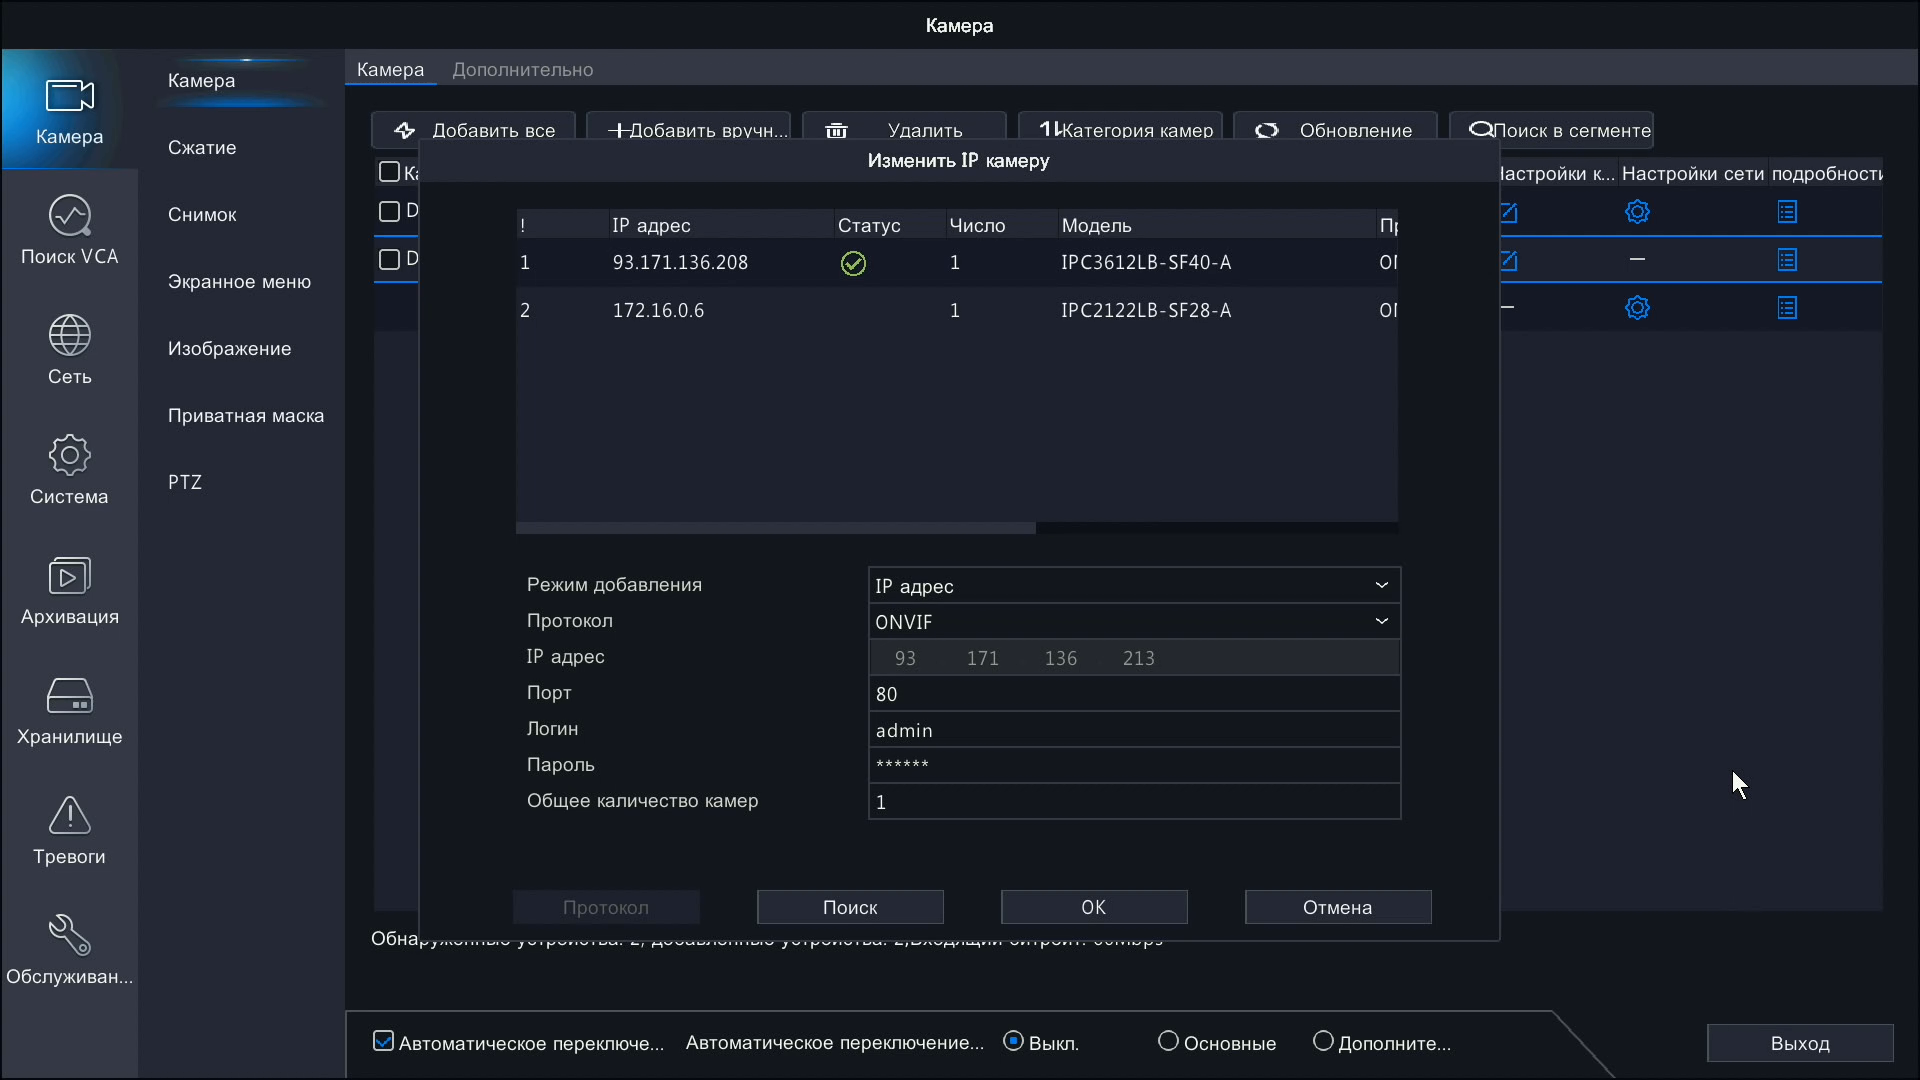Click the Поиск button in dialog

(x=850, y=907)
